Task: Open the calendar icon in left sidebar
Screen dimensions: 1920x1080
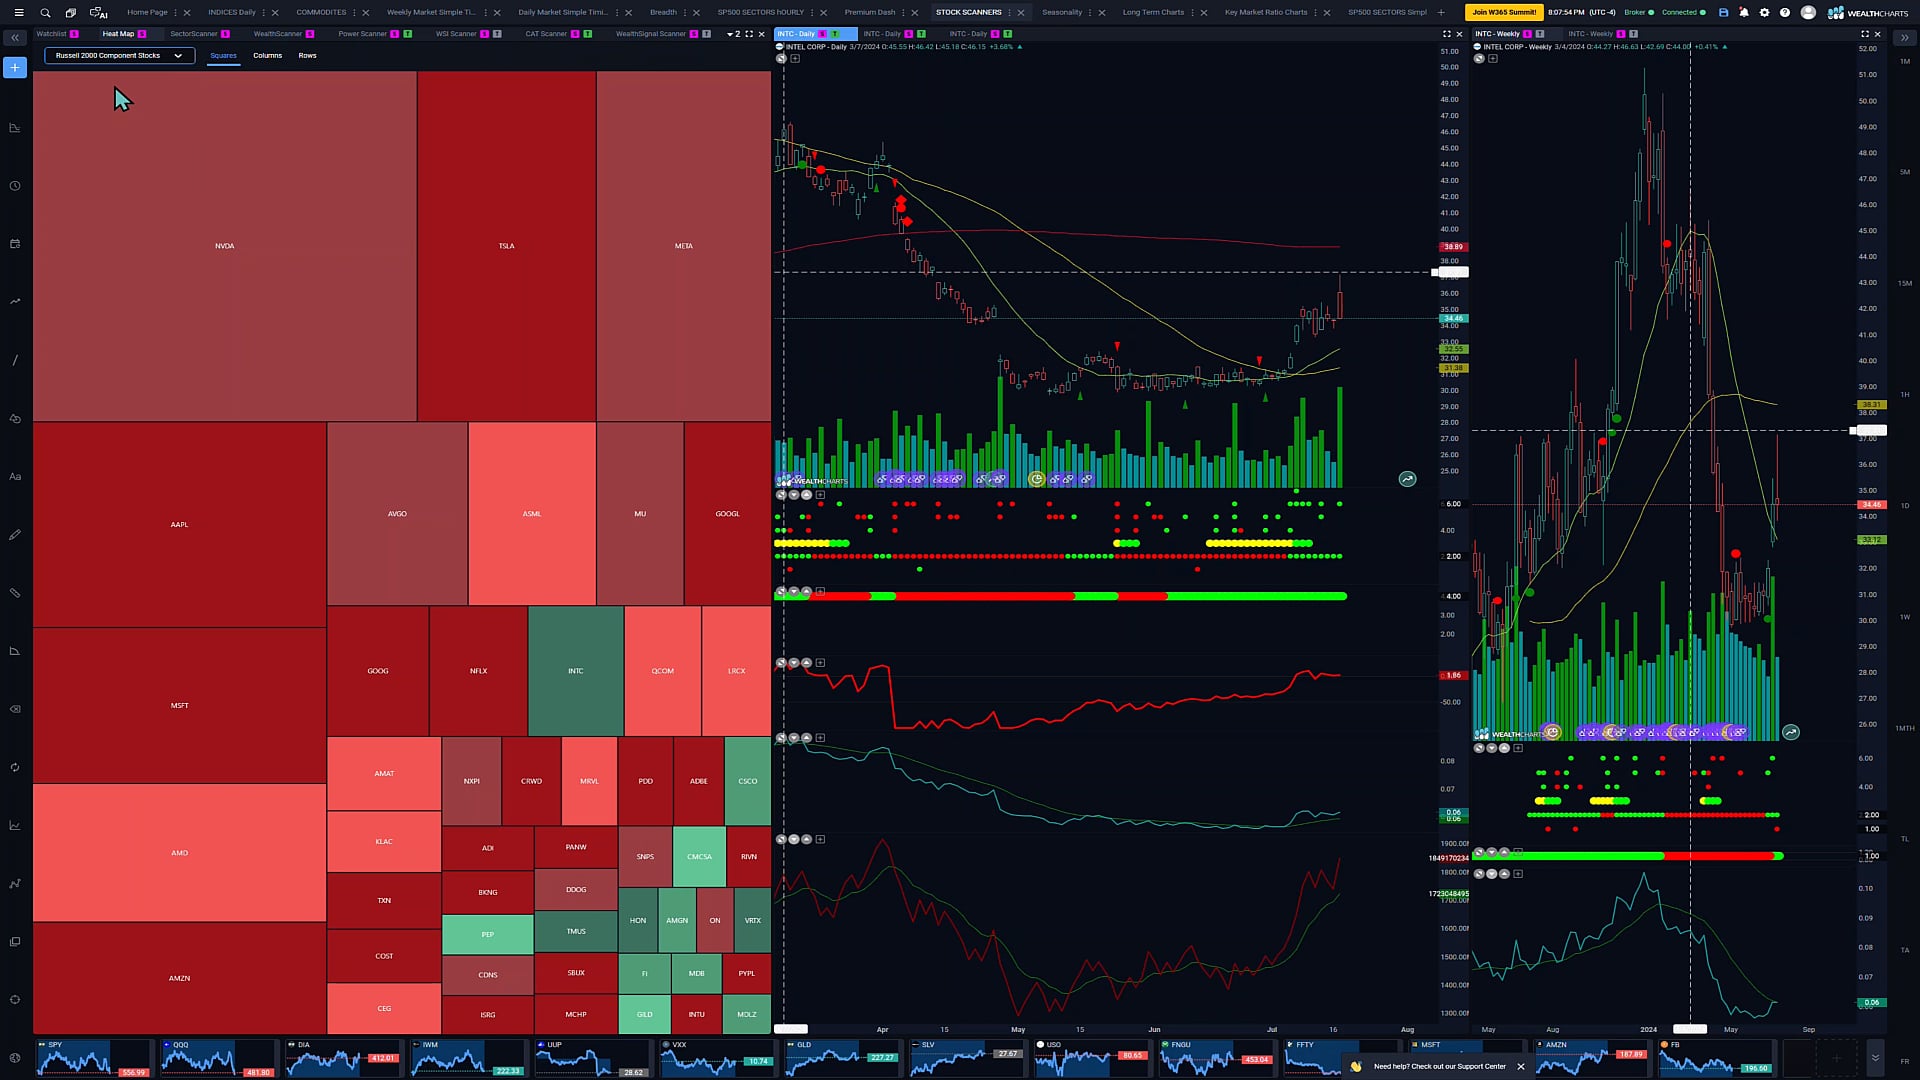Action: pos(15,244)
